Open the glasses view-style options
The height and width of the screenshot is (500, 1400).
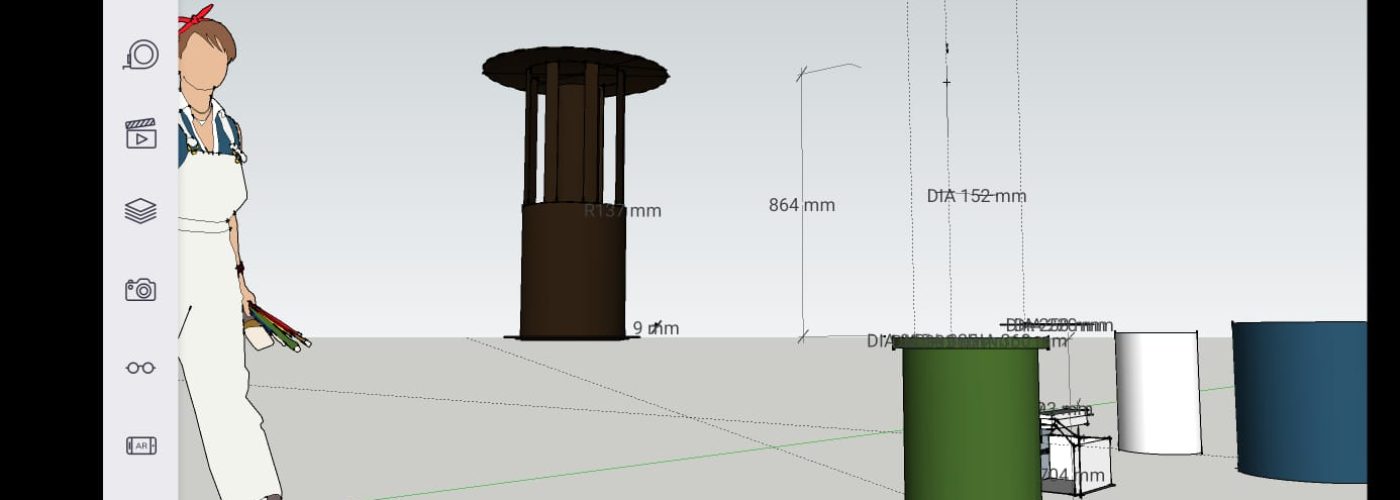point(141,368)
